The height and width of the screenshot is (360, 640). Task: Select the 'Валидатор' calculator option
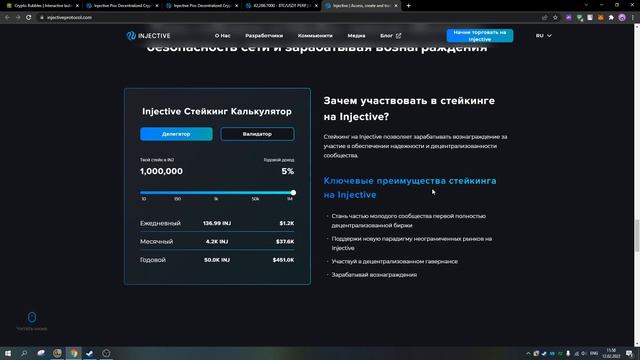257,134
